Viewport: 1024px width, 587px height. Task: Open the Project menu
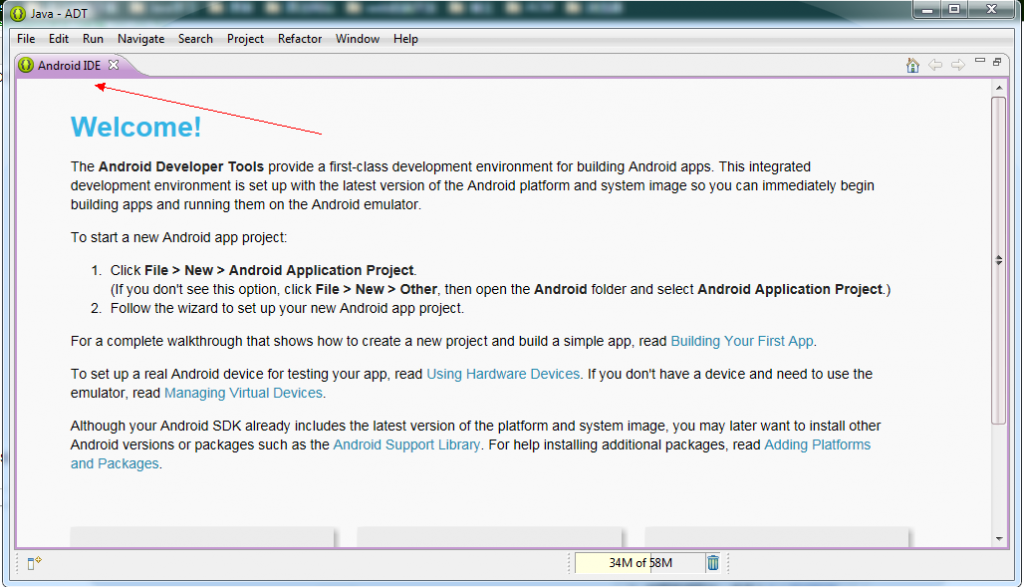tap(246, 39)
